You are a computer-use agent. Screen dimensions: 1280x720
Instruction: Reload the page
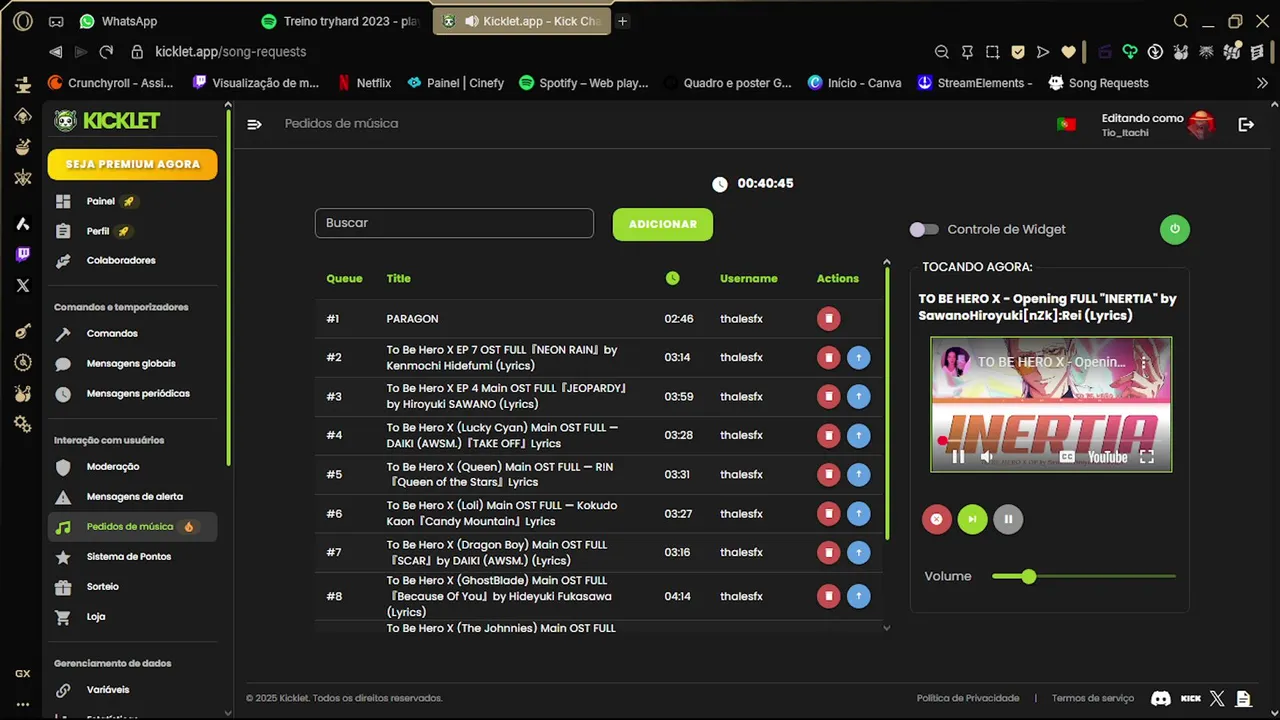click(x=106, y=52)
